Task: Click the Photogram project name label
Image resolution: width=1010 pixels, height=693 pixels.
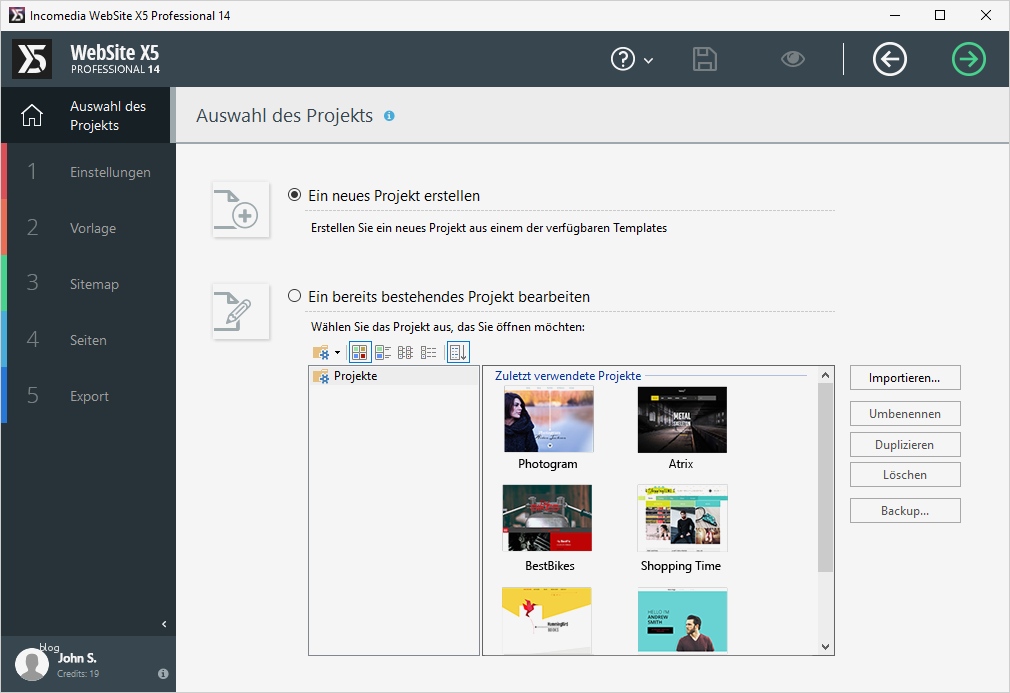Action: tap(548, 464)
